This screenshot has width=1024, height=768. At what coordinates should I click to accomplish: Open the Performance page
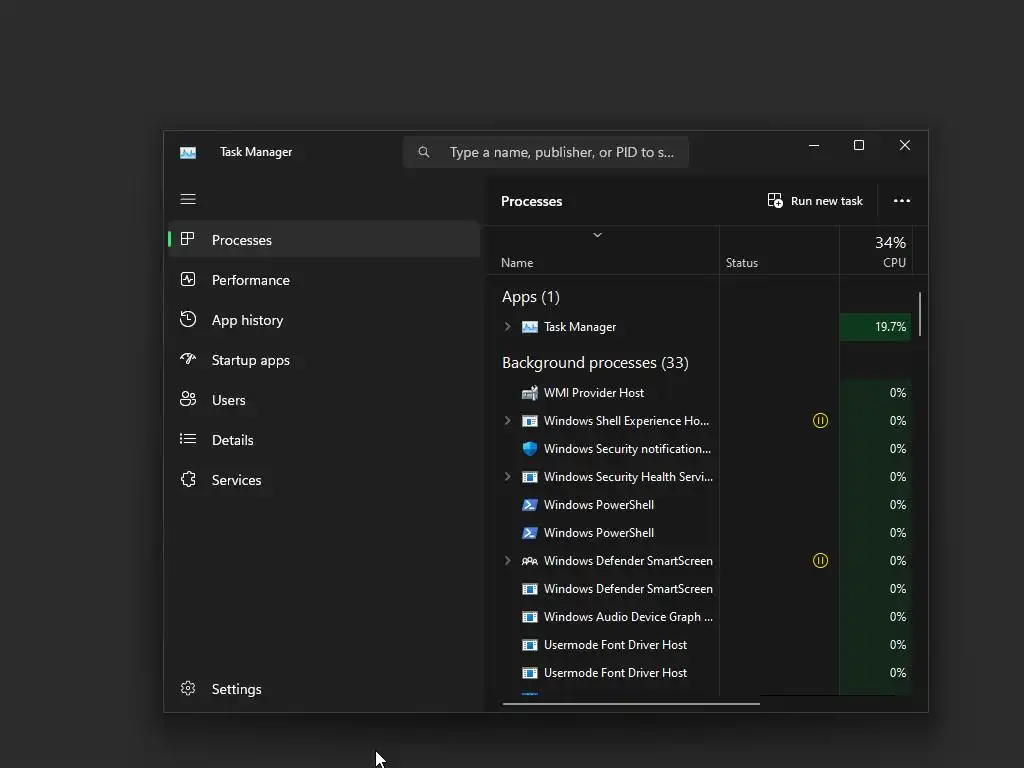click(325, 280)
